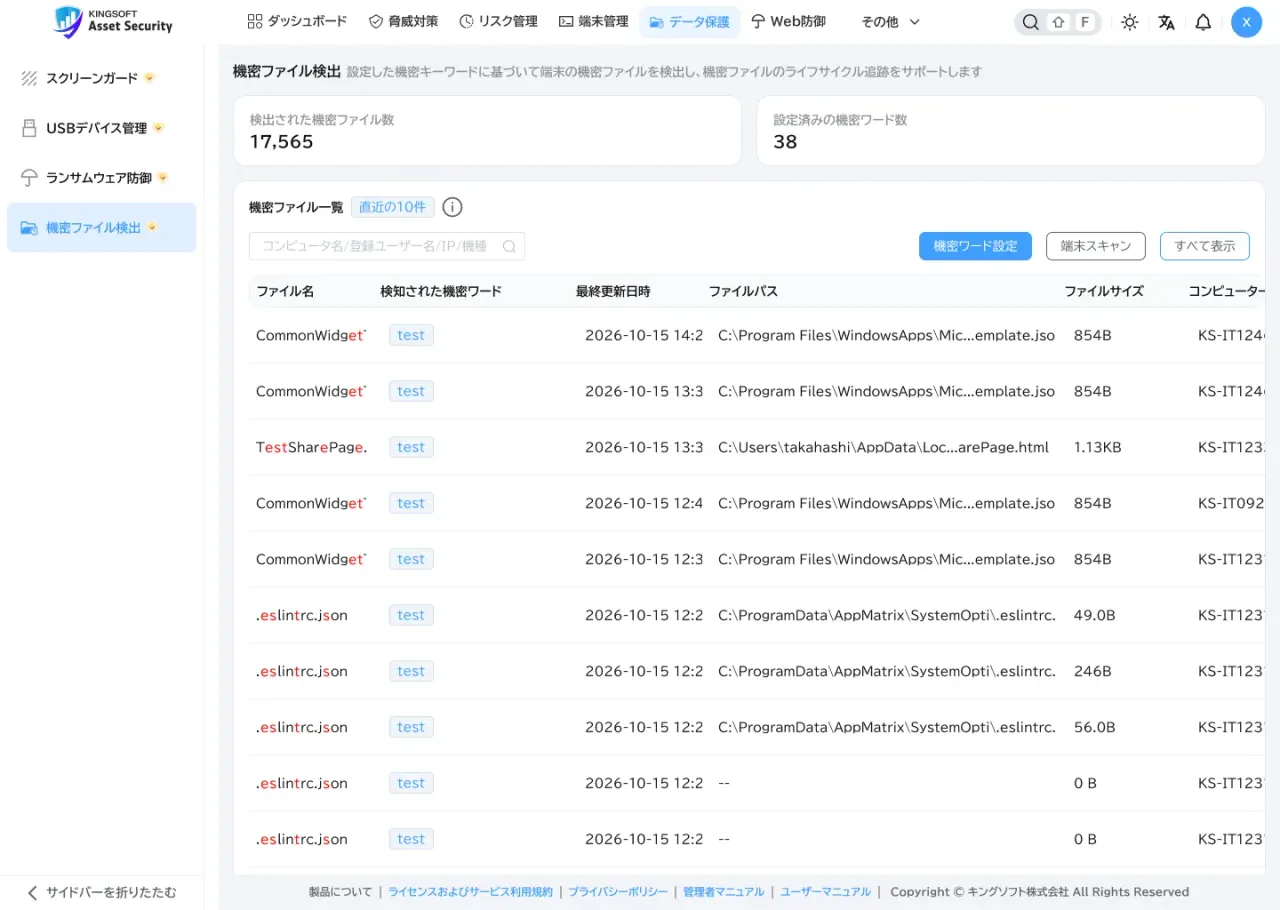Go to 脅威対策 tab
Viewport: 1280px width, 910px height.
(403, 21)
